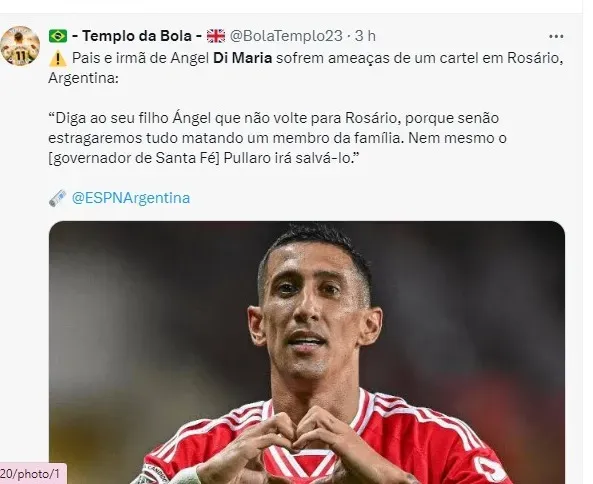The image size is (593, 484).
Task: Open the player's face photo attachment
Action: [307, 352]
